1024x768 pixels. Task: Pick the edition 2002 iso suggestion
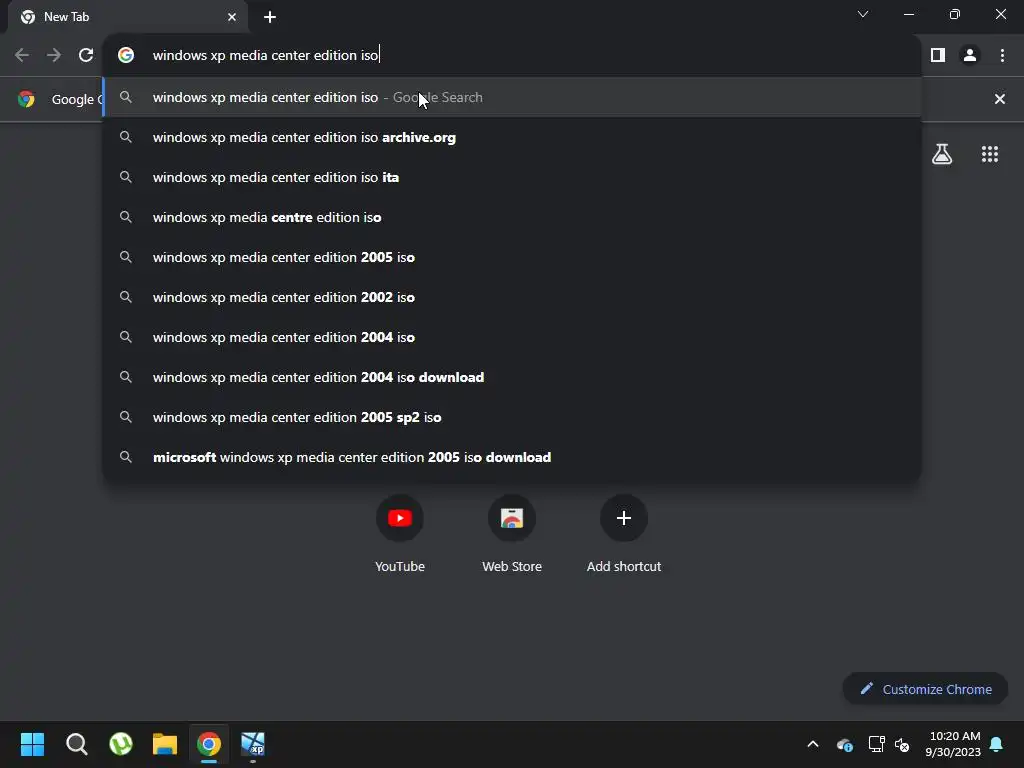[x=512, y=297]
